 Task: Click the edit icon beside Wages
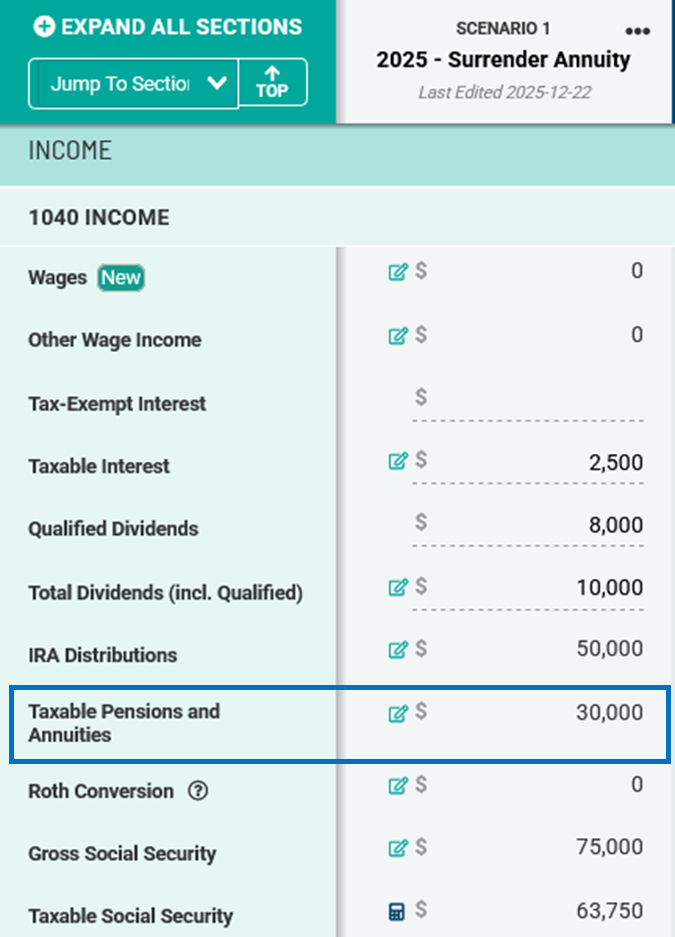pos(397,272)
